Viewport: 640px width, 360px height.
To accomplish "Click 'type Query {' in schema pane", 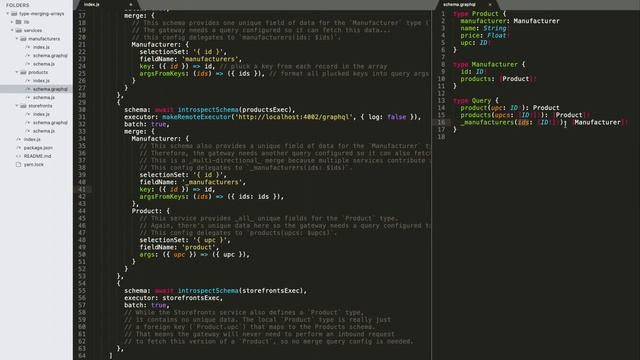I will pos(476,100).
